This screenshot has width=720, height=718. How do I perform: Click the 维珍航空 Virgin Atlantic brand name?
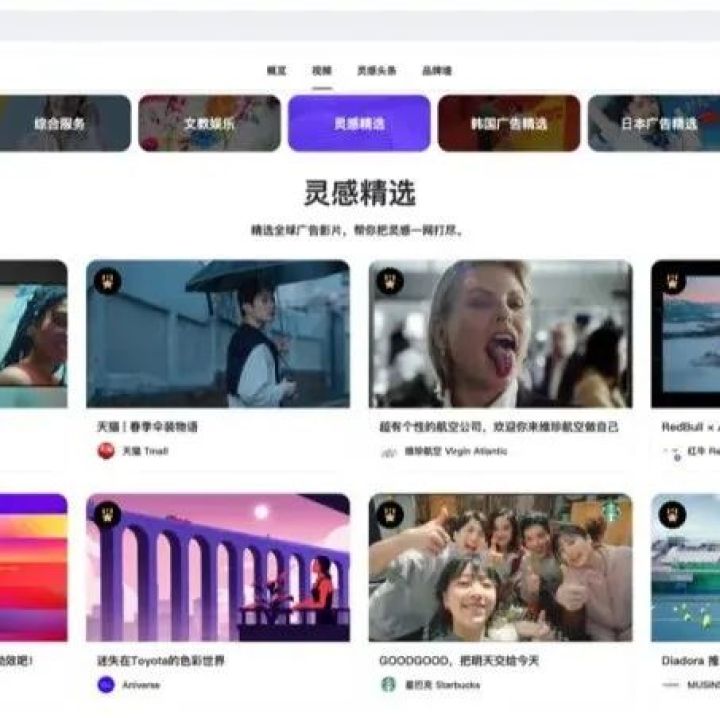[x=456, y=451]
